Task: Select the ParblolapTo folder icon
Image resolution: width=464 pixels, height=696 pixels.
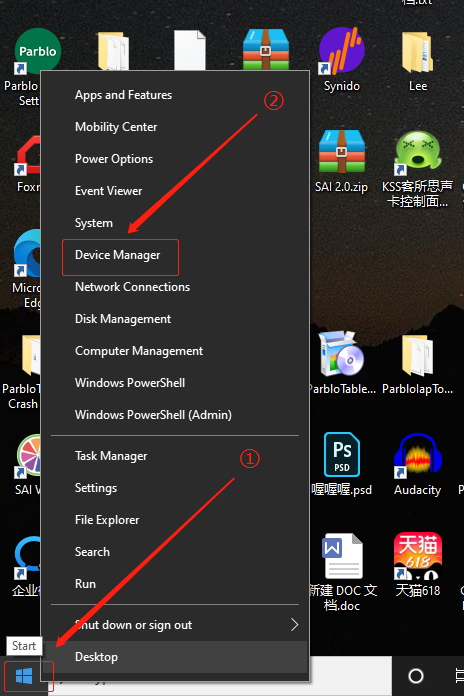Action: pos(417,356)
